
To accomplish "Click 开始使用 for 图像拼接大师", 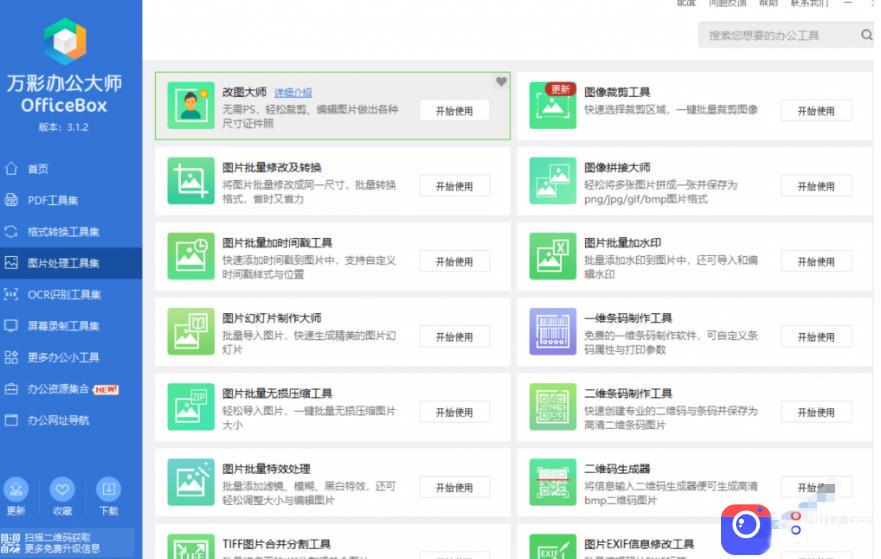I will pos(816,186).
